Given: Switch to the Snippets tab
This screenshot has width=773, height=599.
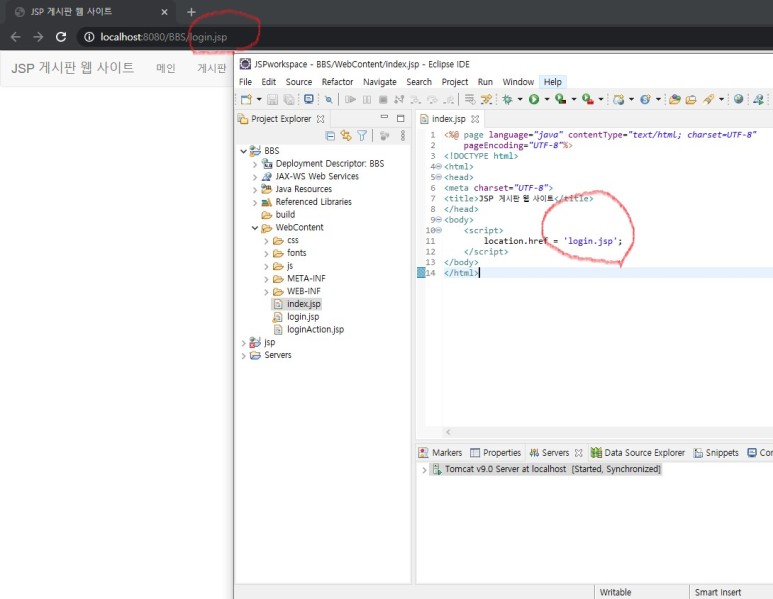Looking at the screenshot, I should (x=716, y=453).
